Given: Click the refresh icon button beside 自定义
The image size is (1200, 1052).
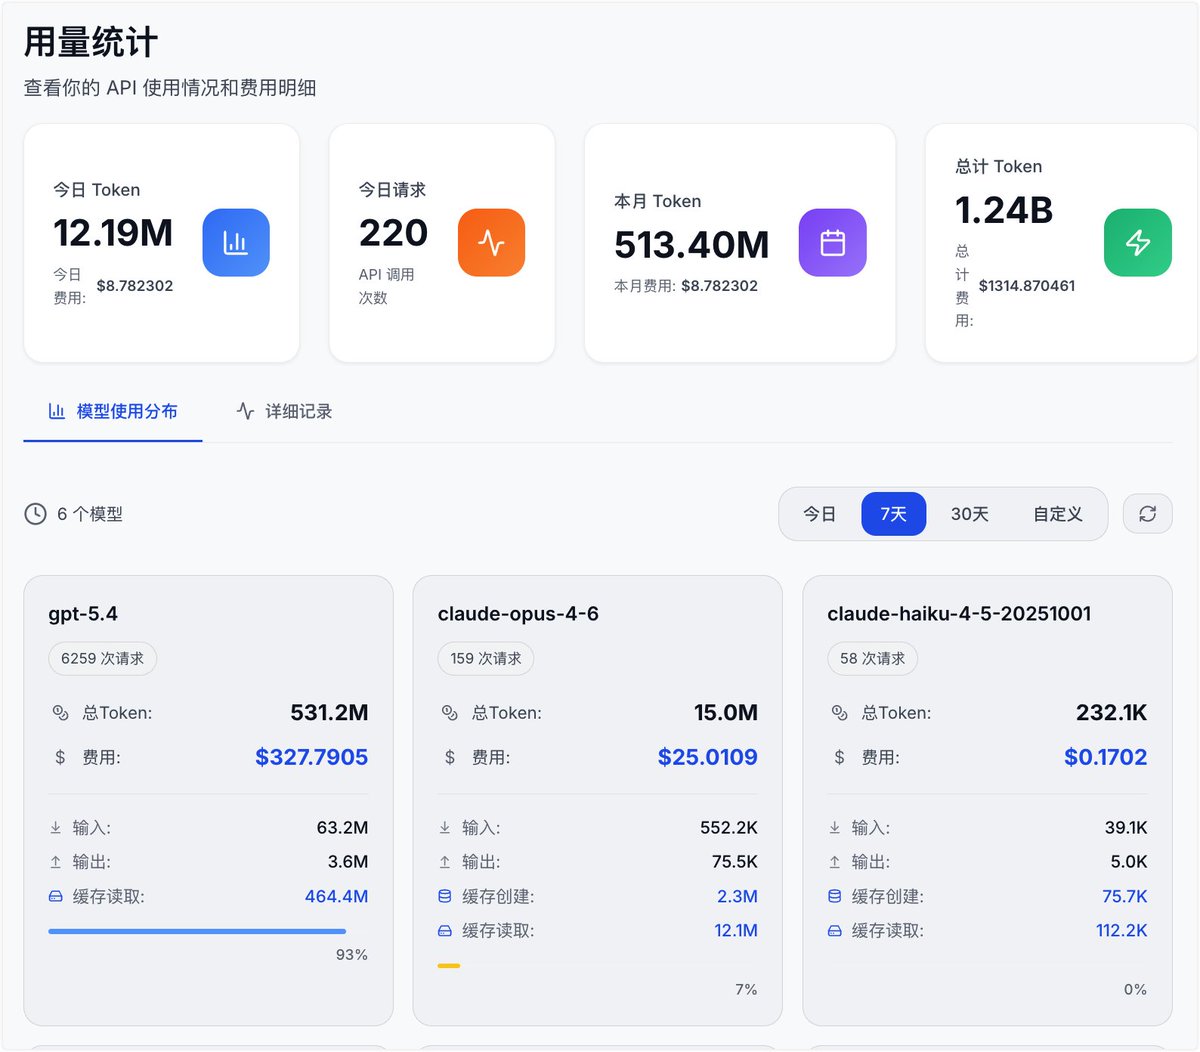Looking at the screenshot, I should [1147, 514].
